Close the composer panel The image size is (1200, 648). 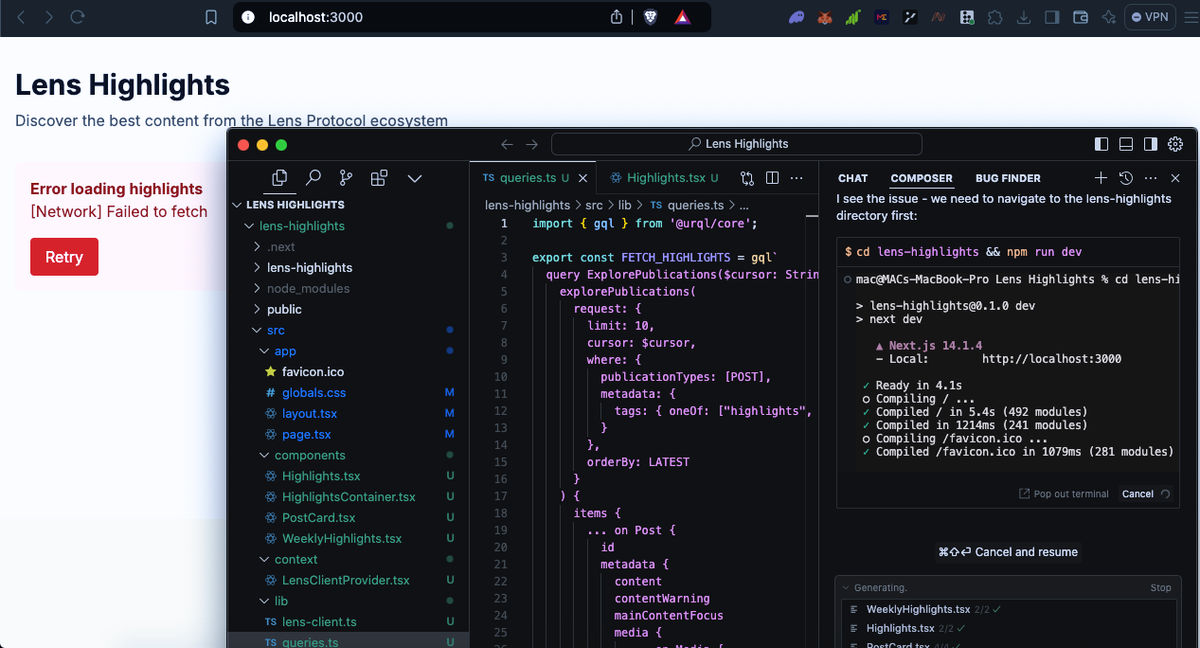point(1175,178)
